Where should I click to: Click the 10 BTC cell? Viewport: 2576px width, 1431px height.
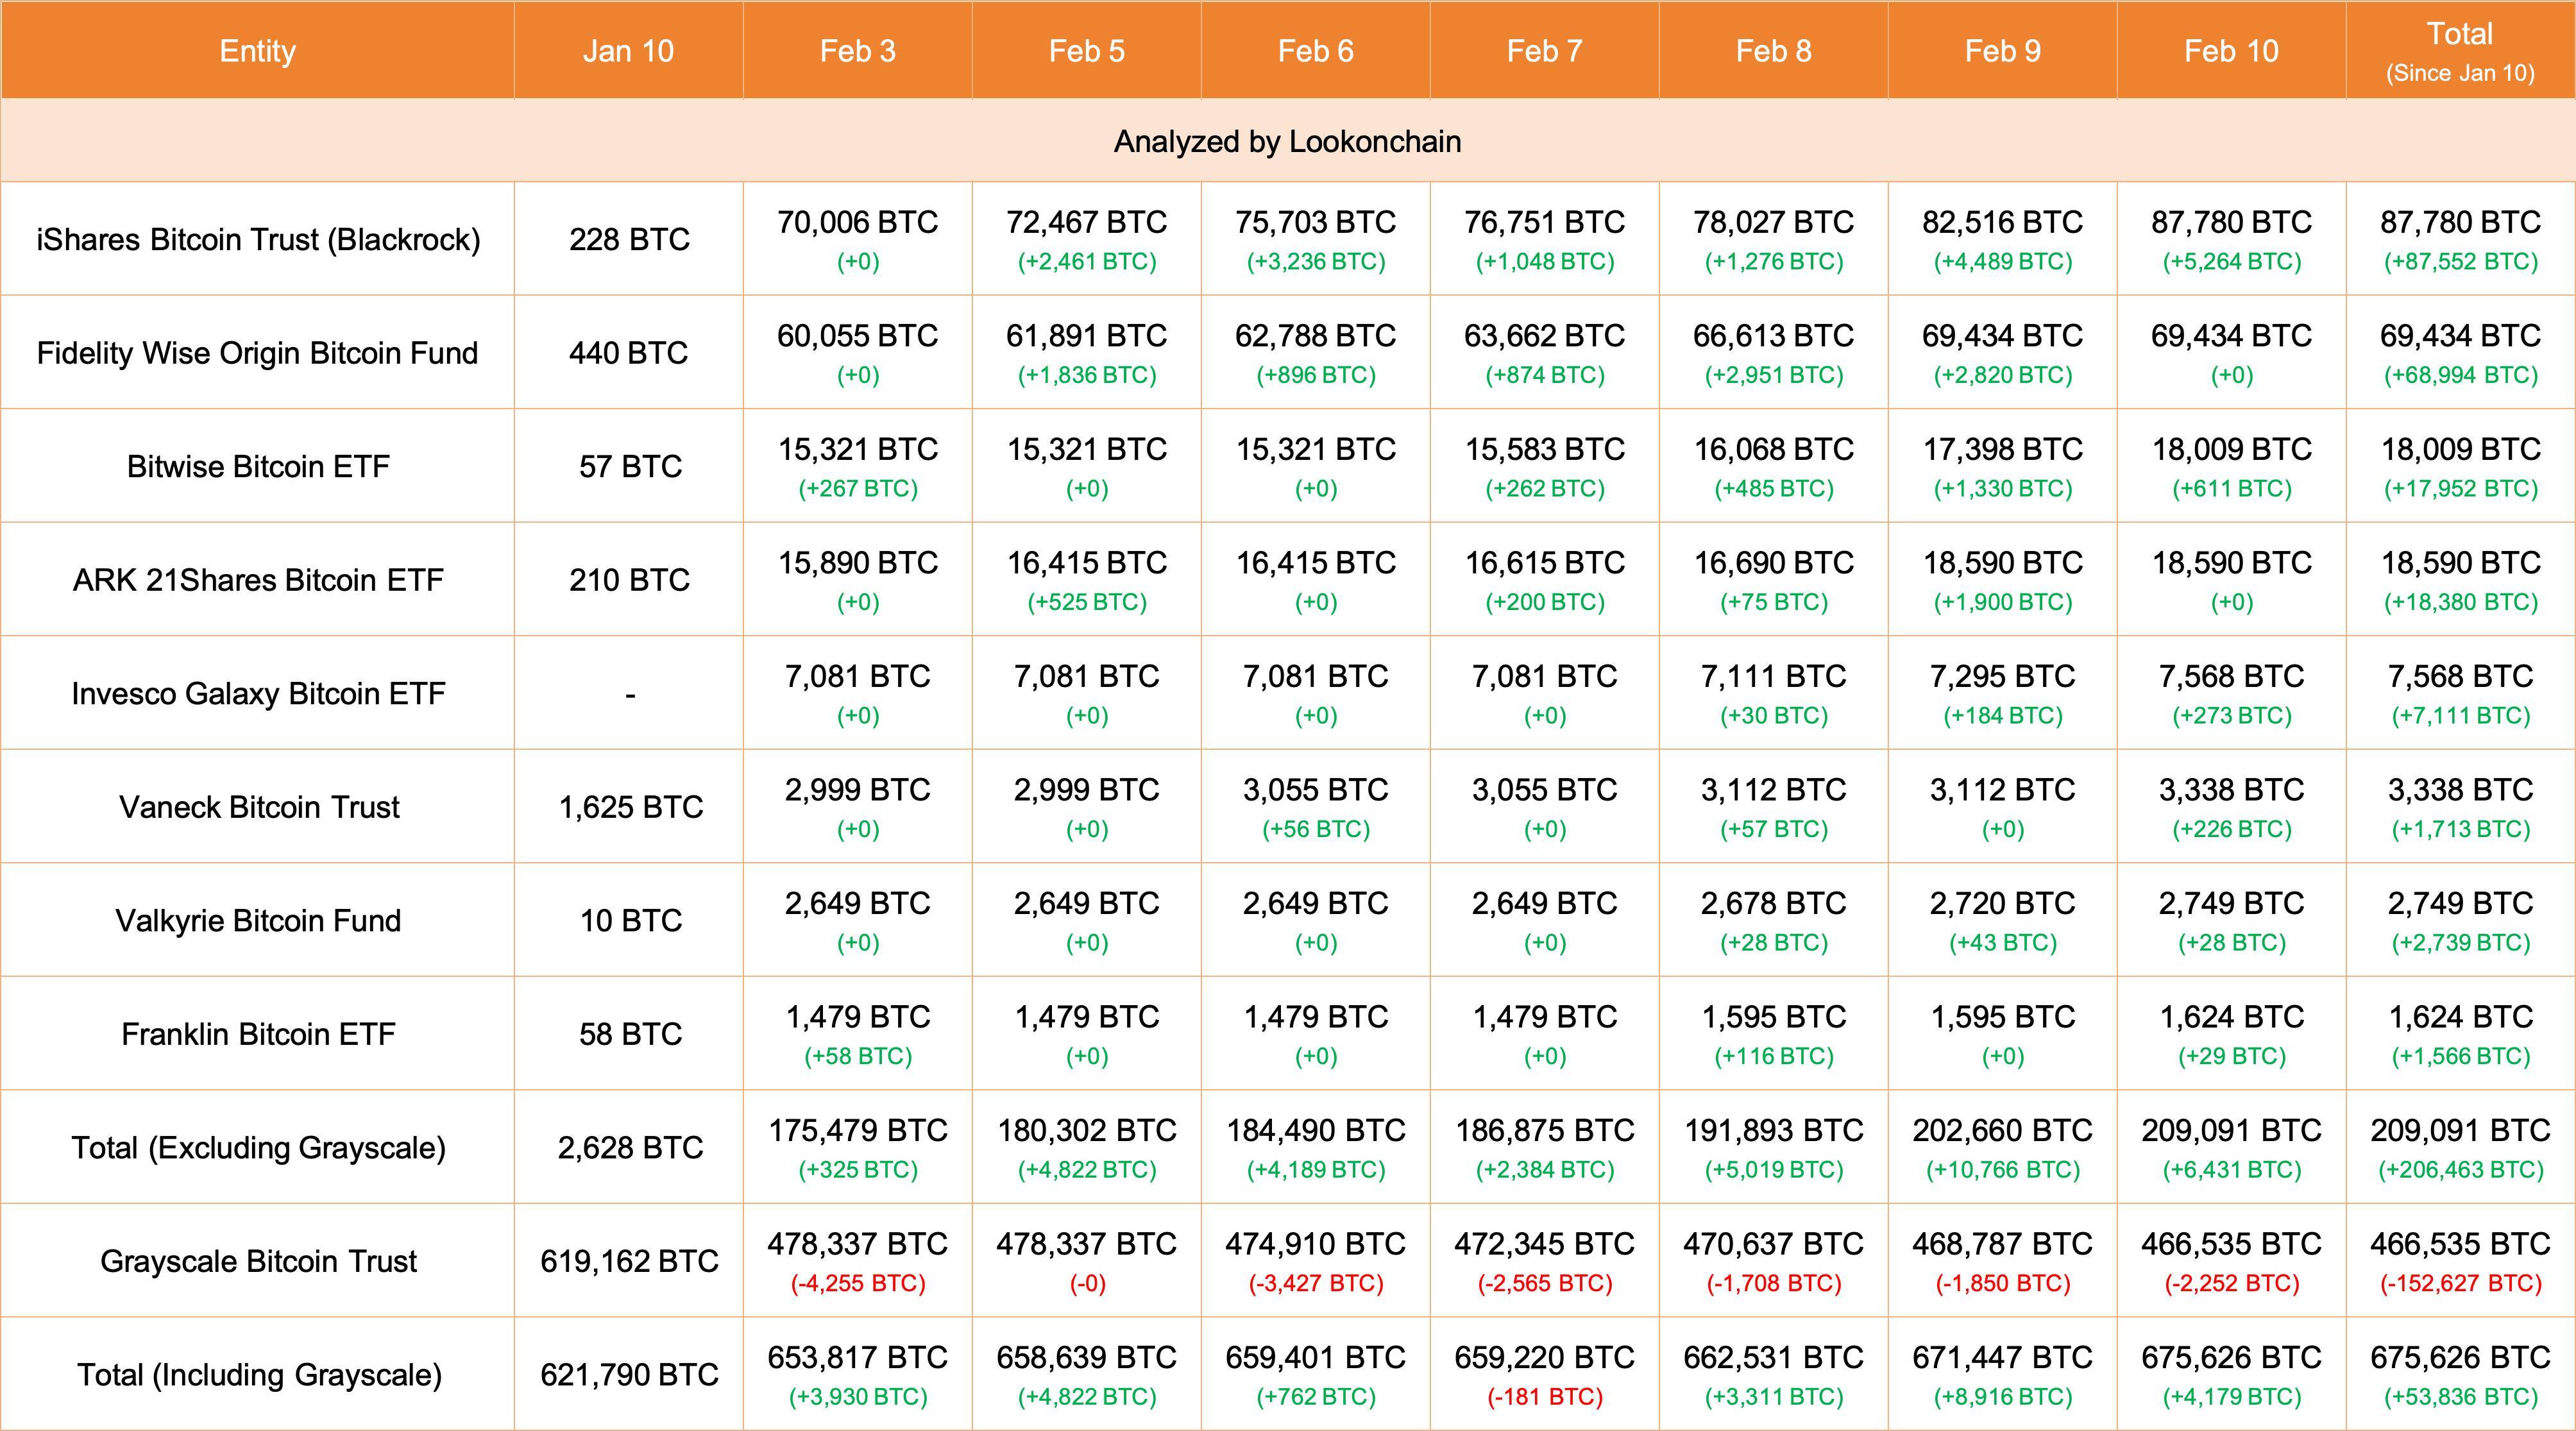[630, 921]
